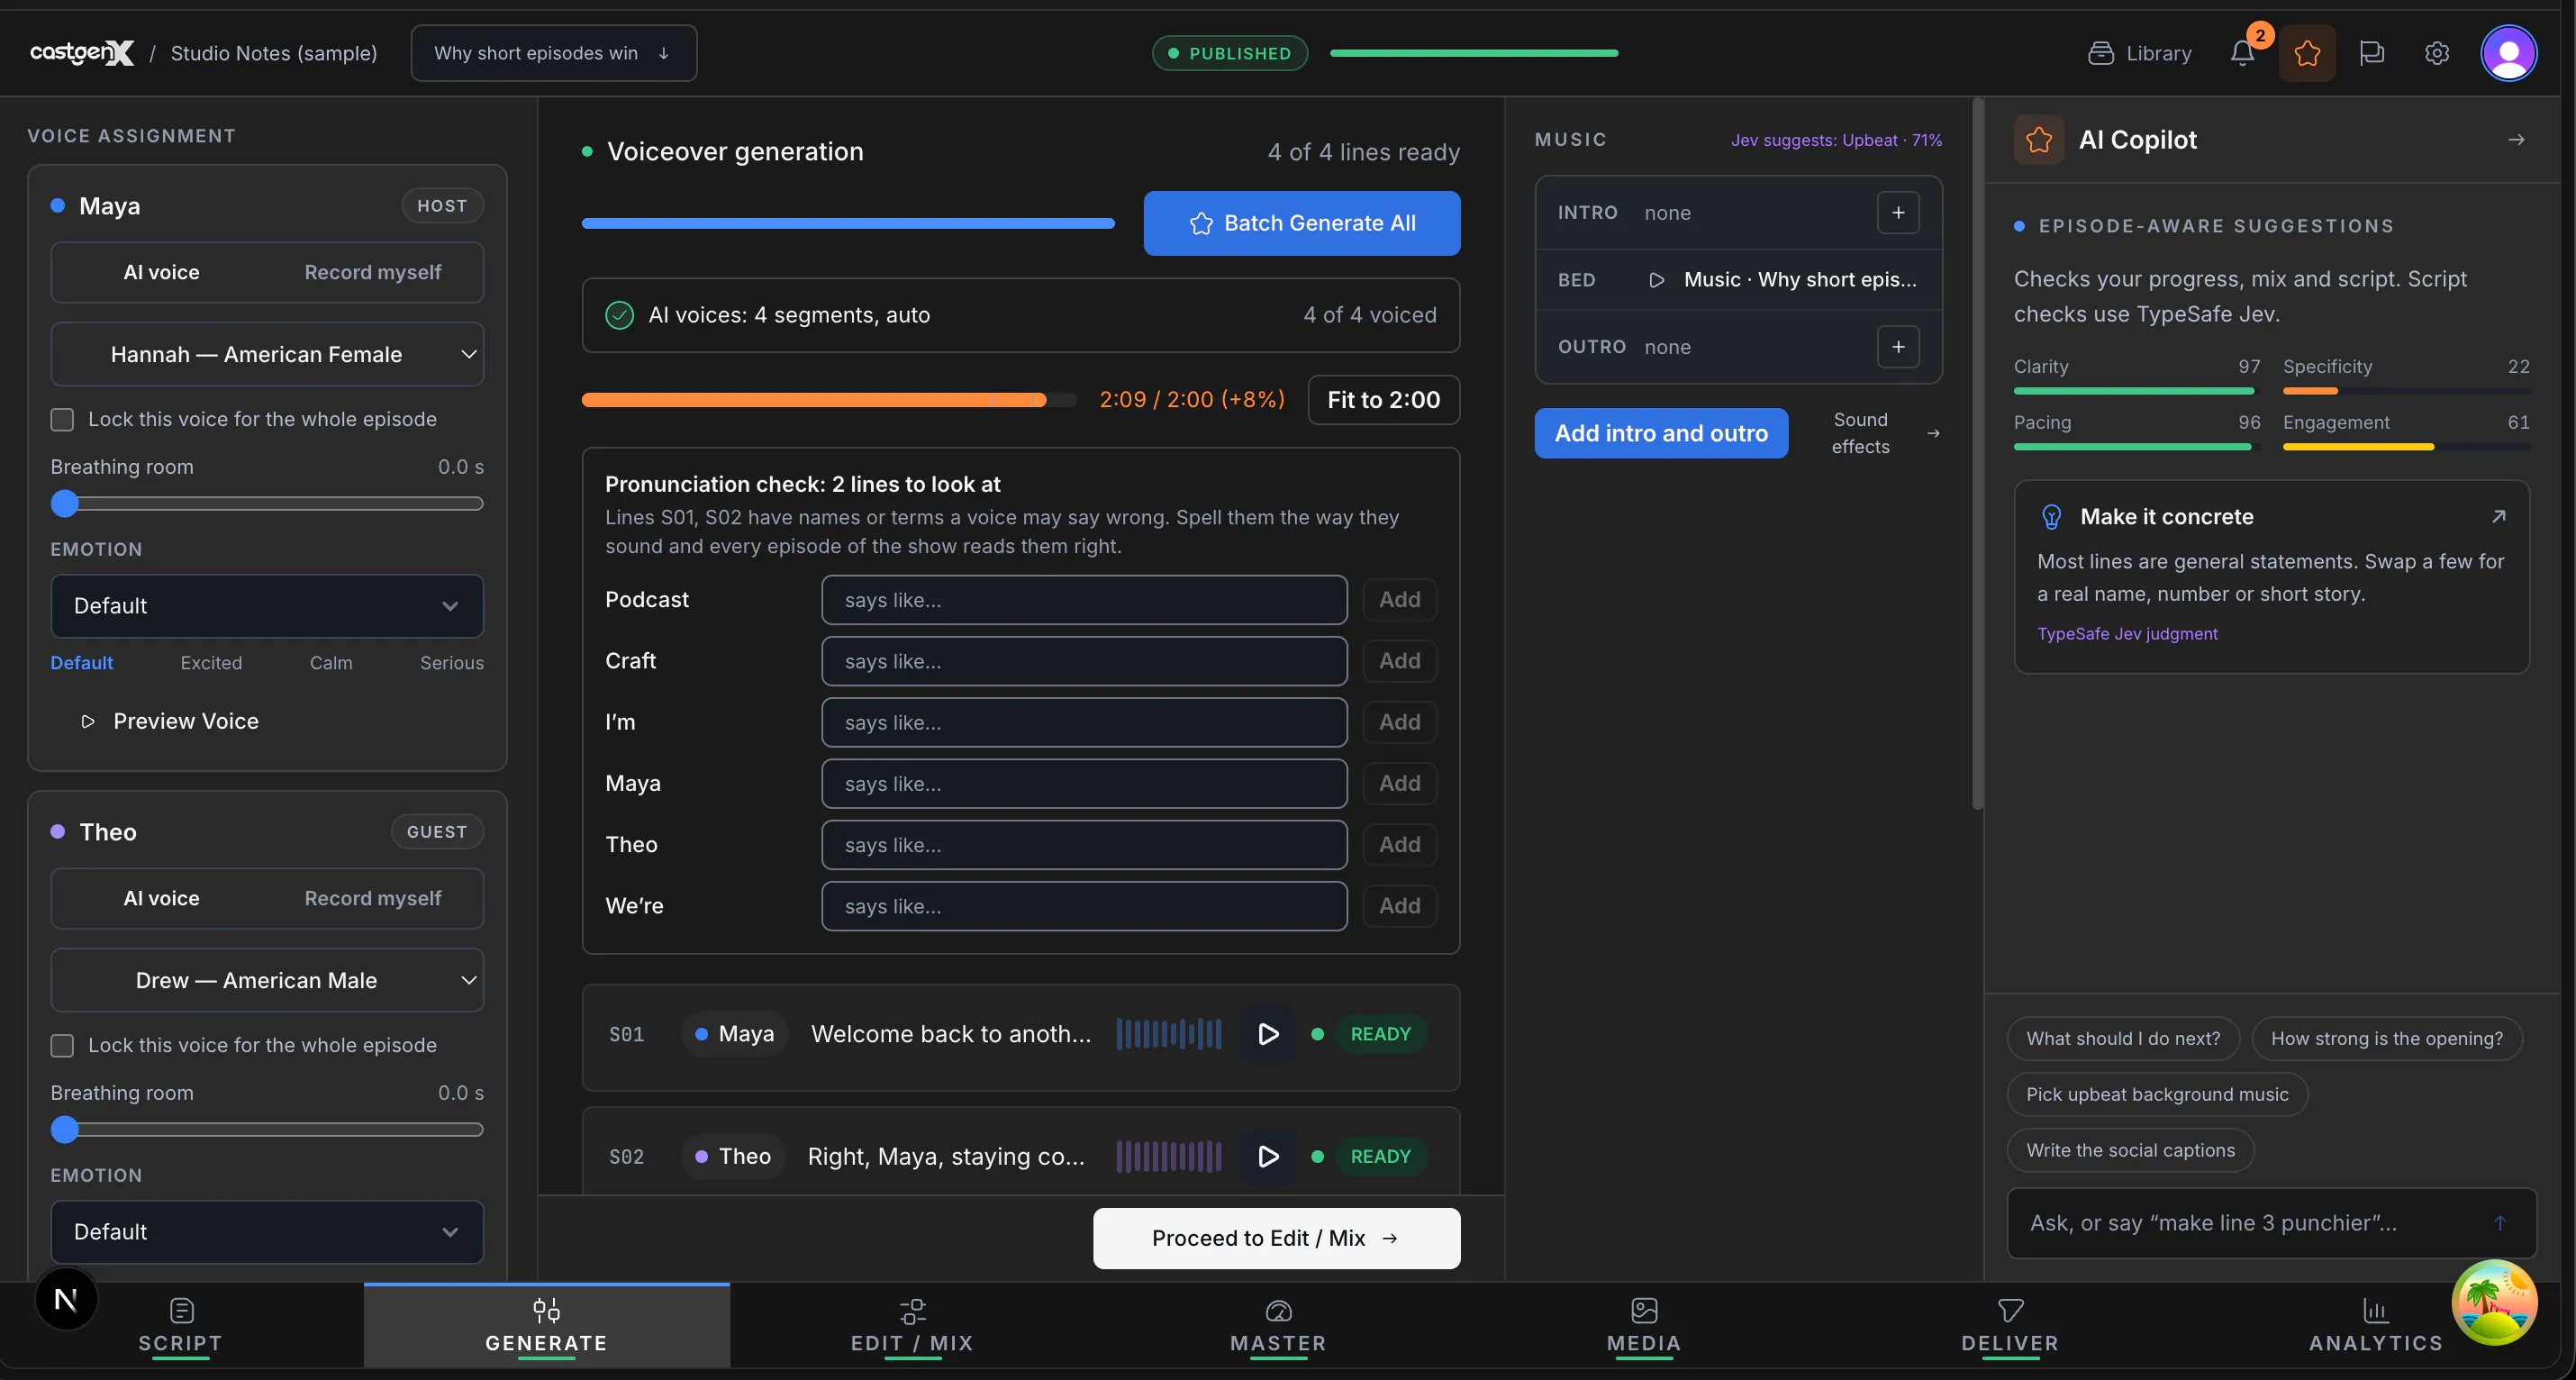Viewport: 2576px width, 1380px height.
Task: Switch to the MASTER tab
Action: pos(1278,1326)
